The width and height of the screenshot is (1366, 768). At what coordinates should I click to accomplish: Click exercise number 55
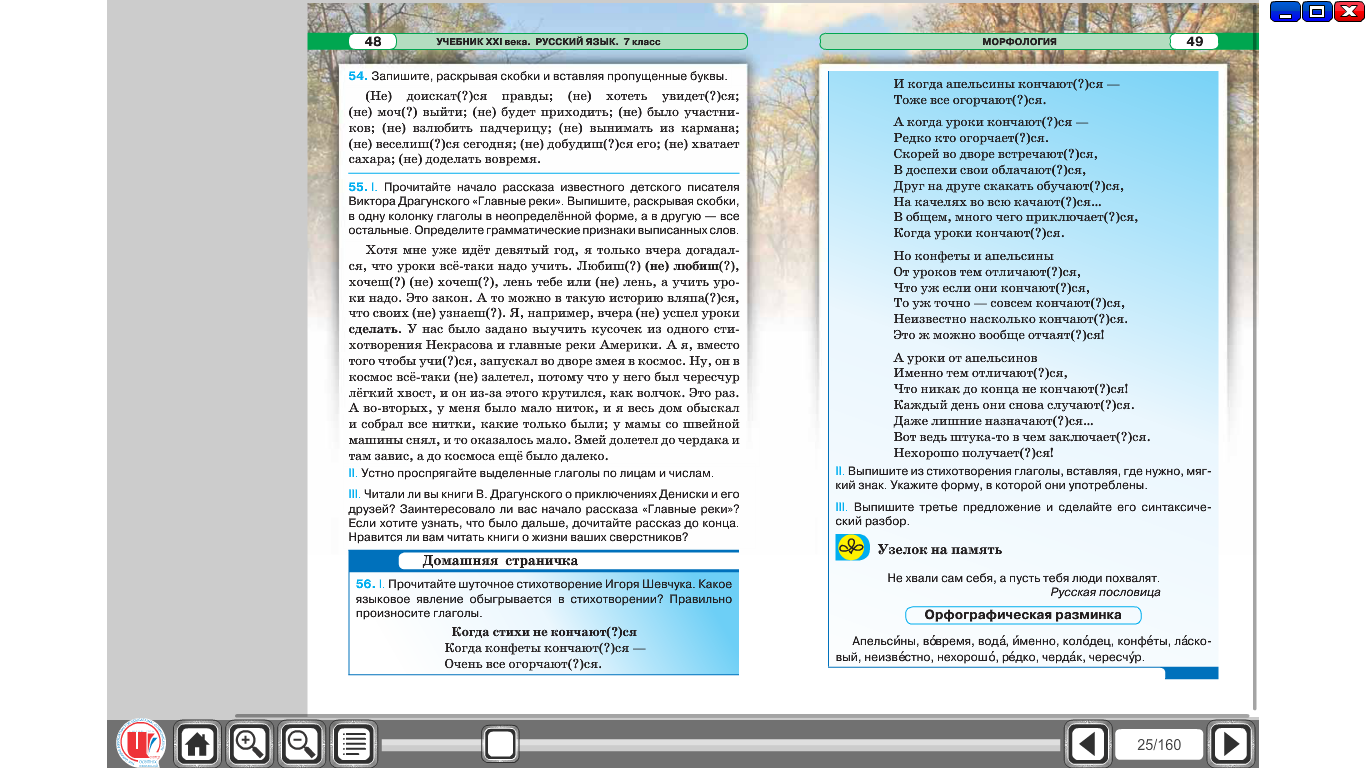tap(358, 187)
